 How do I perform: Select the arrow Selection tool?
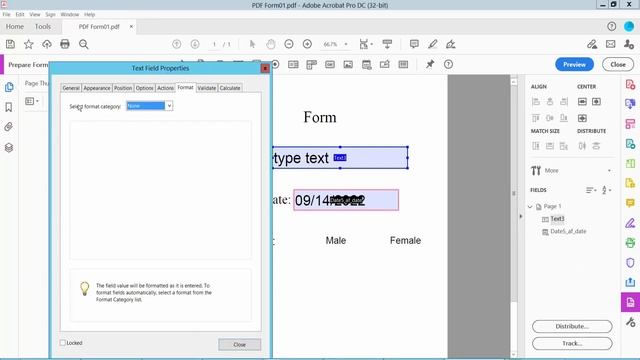pyautogui.click(x=252, y=44)
